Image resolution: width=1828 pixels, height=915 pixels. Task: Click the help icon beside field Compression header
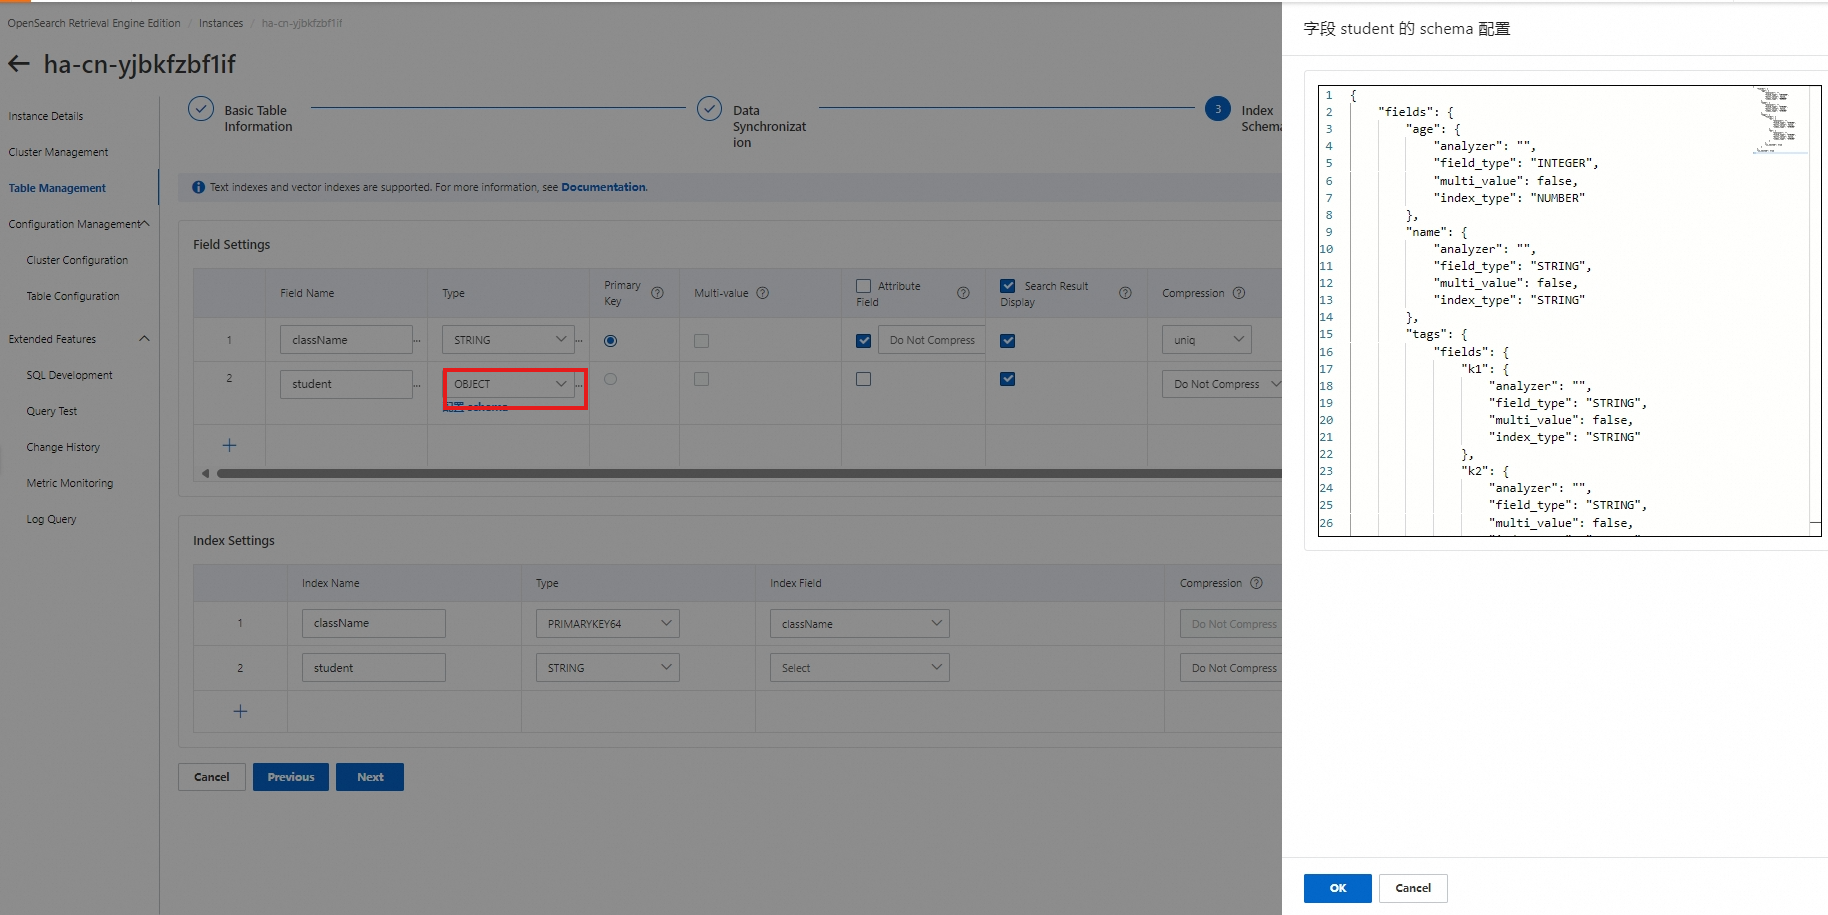1239,293
